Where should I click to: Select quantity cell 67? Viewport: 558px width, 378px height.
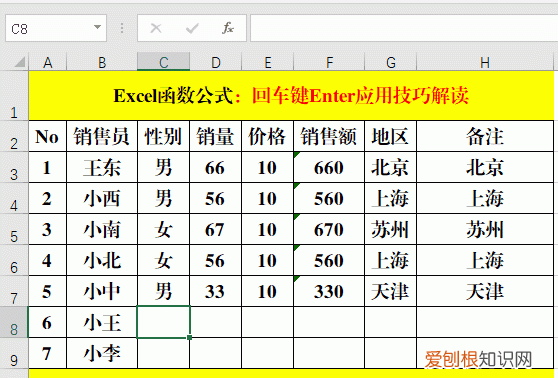coord(216,229)
